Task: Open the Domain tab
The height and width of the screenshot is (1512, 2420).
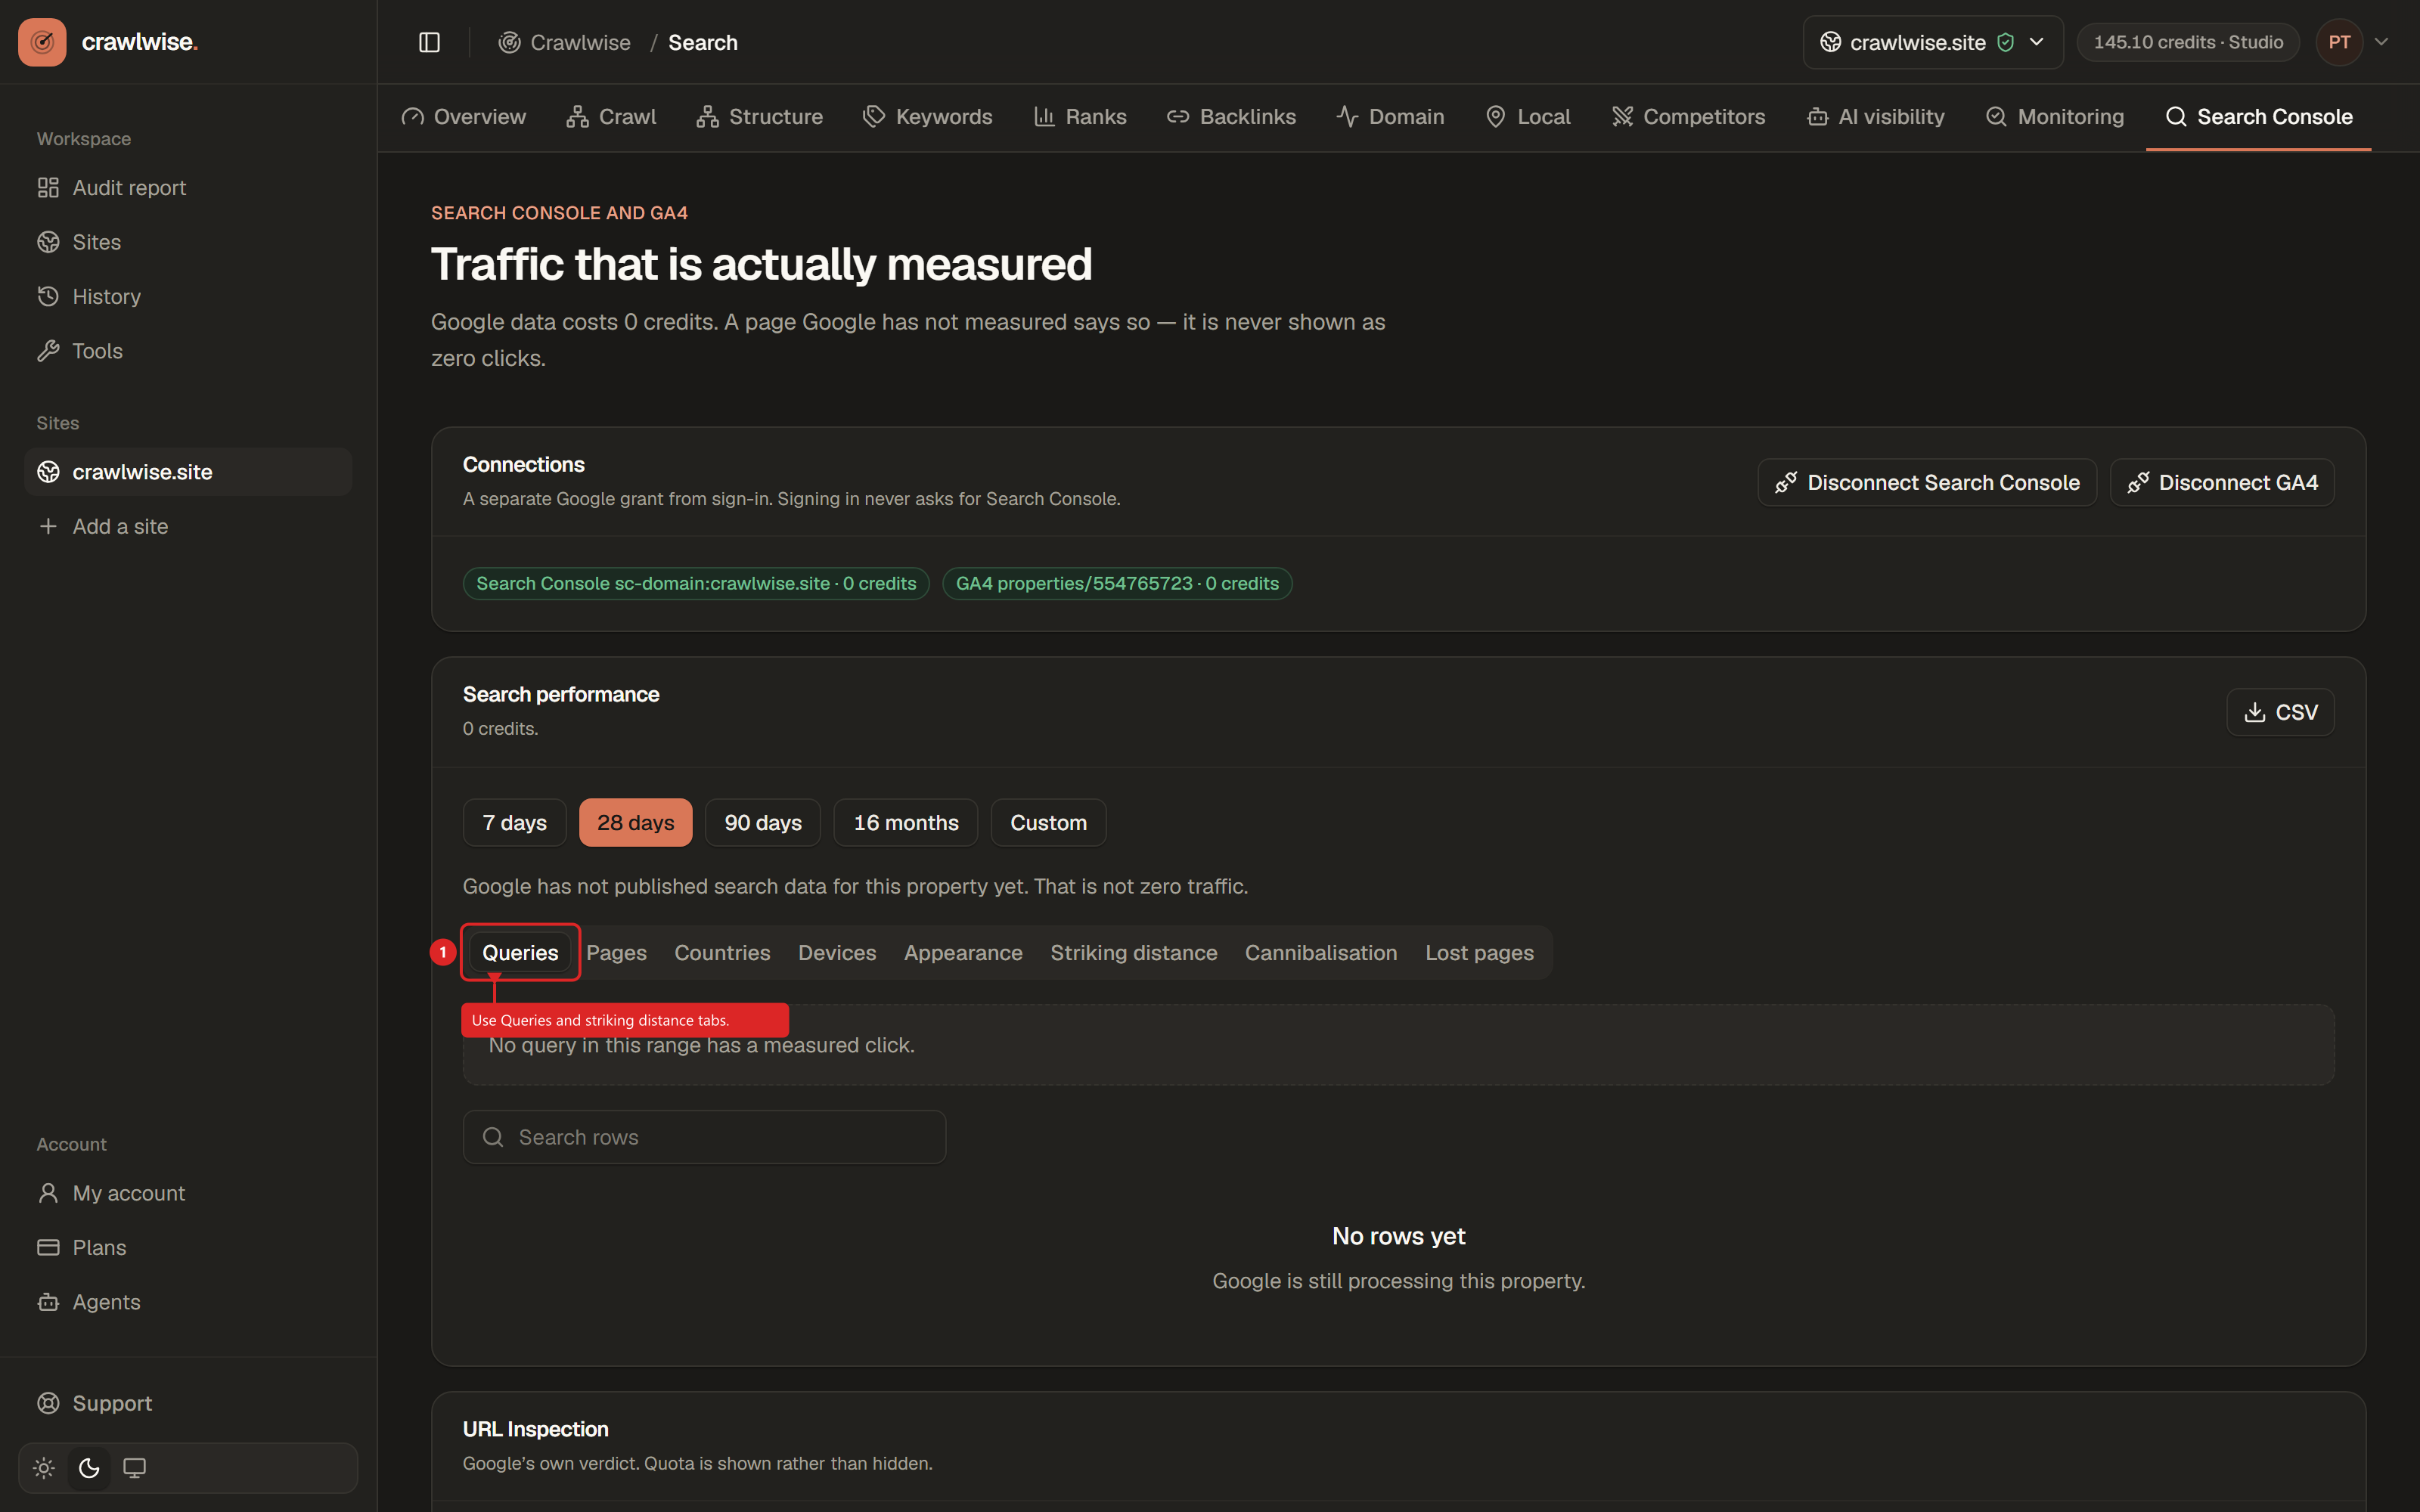Action: pyautogui.click(x=1390, y=117)
